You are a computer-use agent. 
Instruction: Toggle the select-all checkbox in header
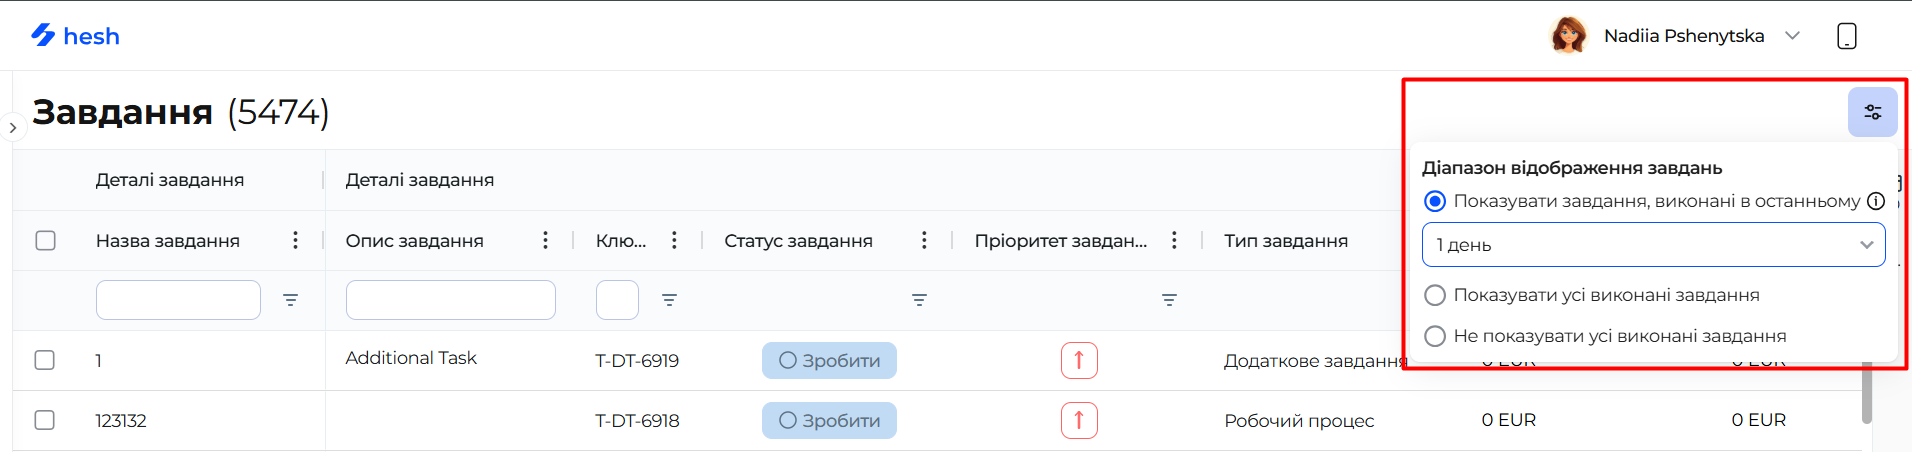[45, 240]
